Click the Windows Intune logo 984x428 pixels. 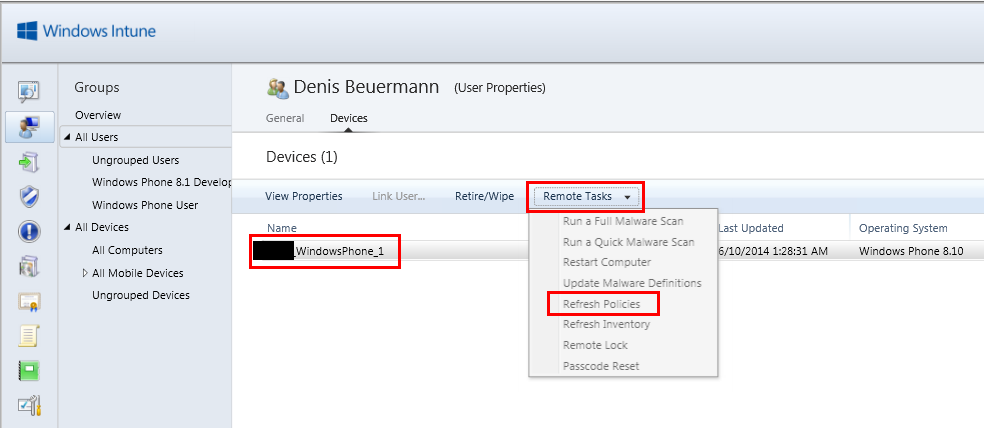[x=87, y=31]
